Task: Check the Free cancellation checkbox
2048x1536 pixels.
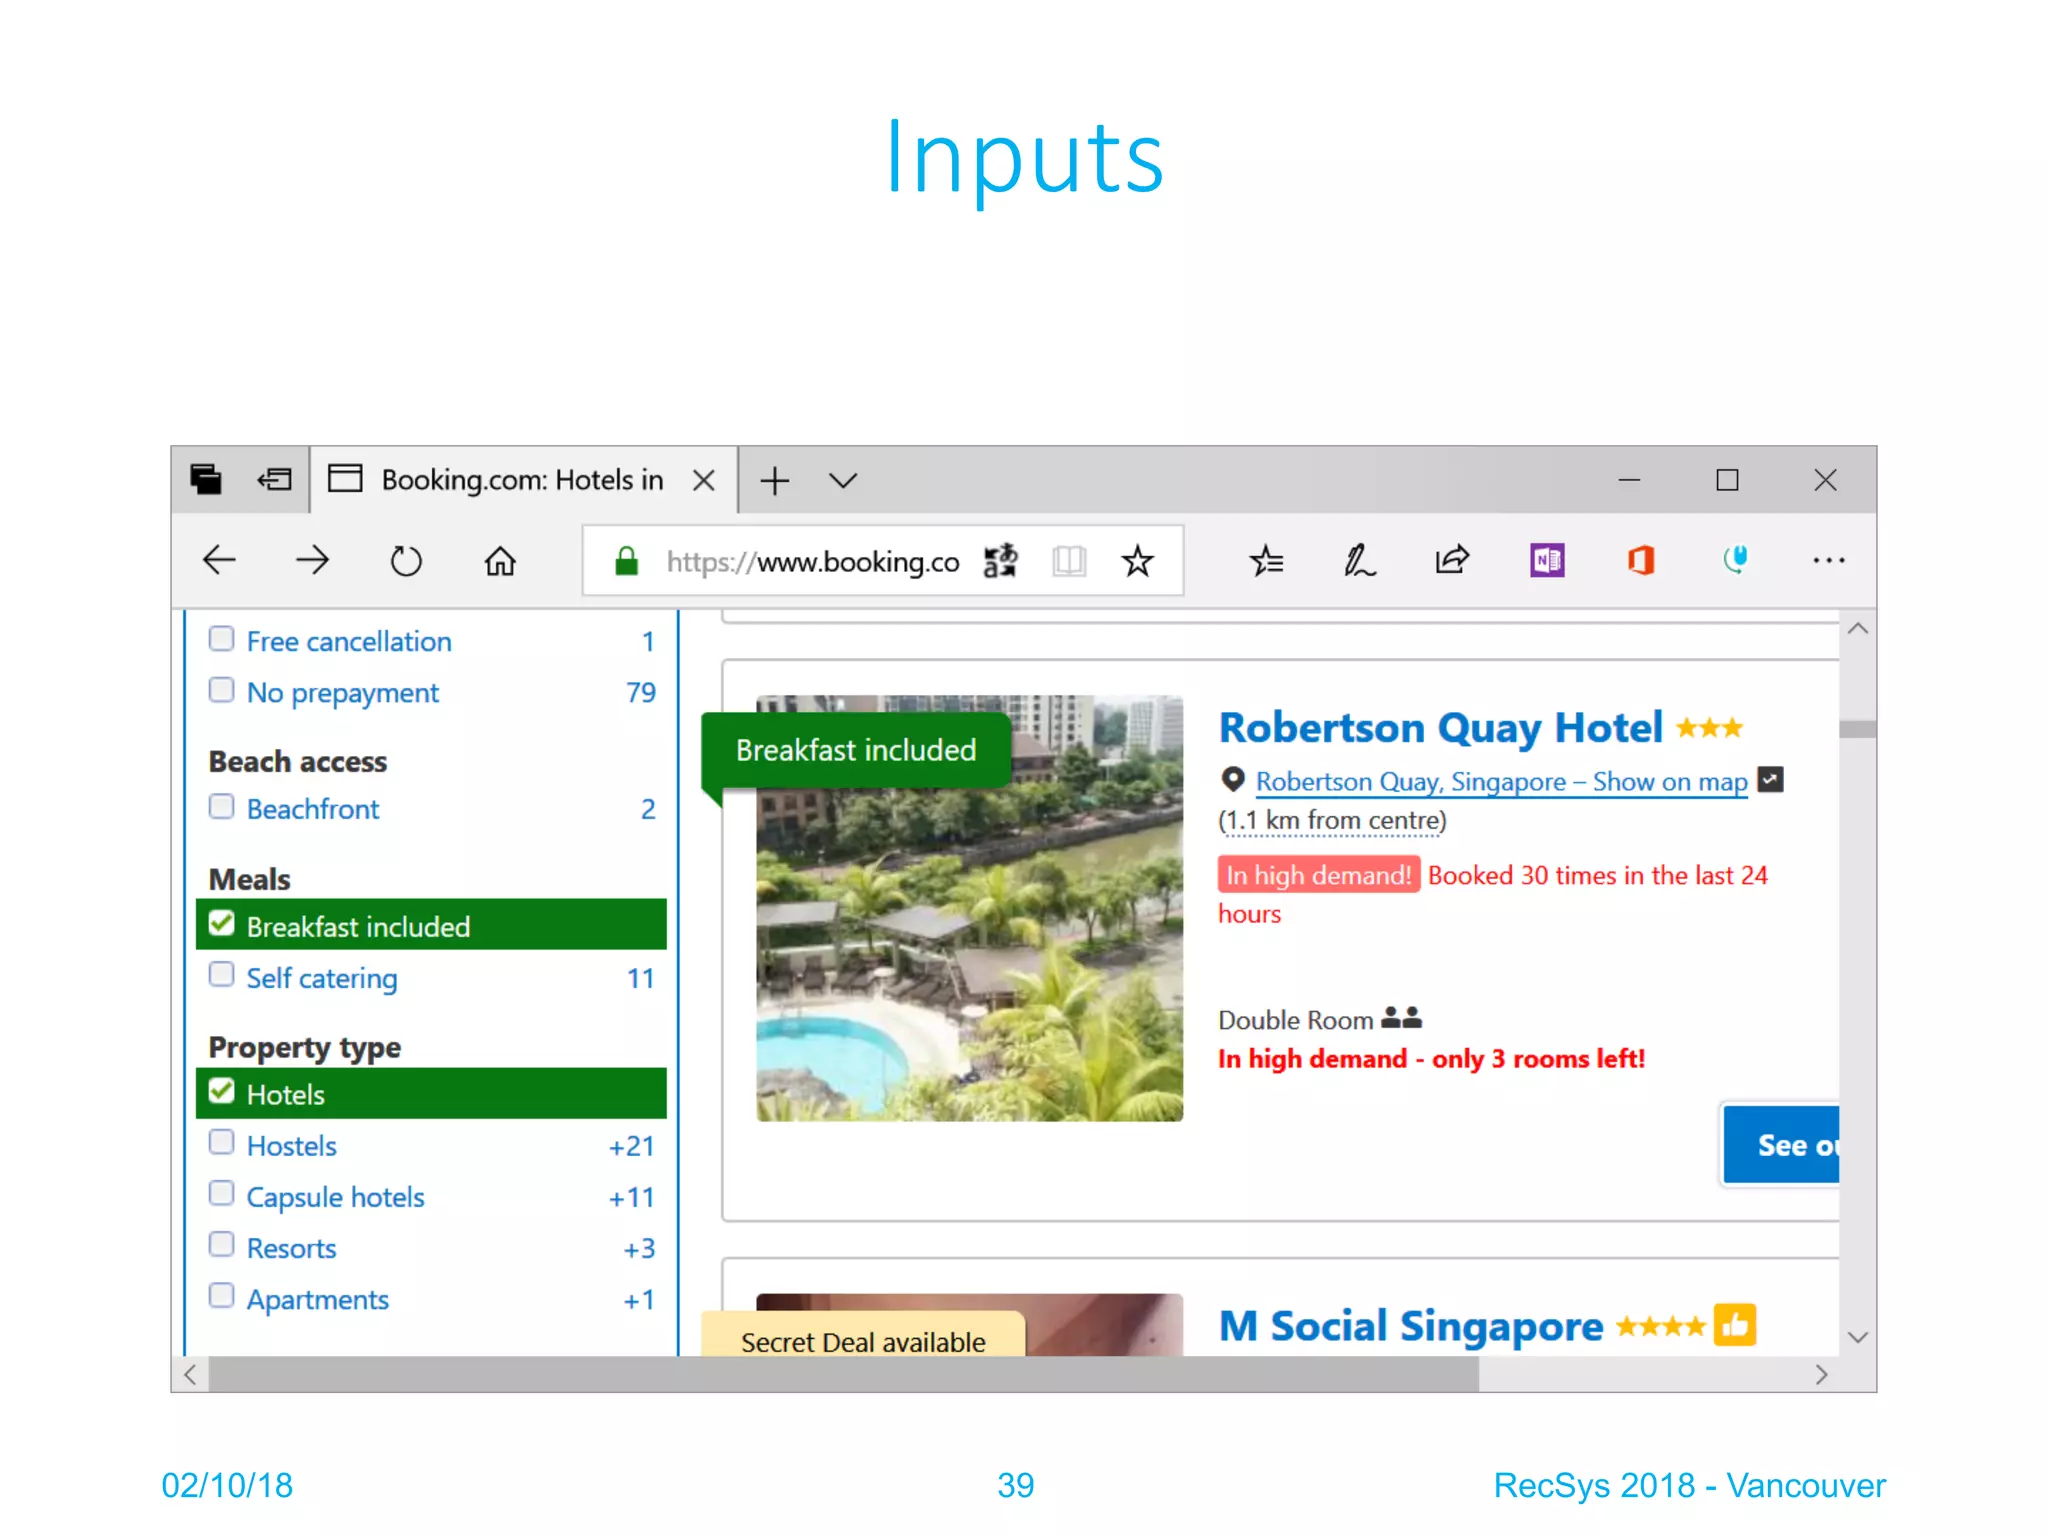Action: 221,639
